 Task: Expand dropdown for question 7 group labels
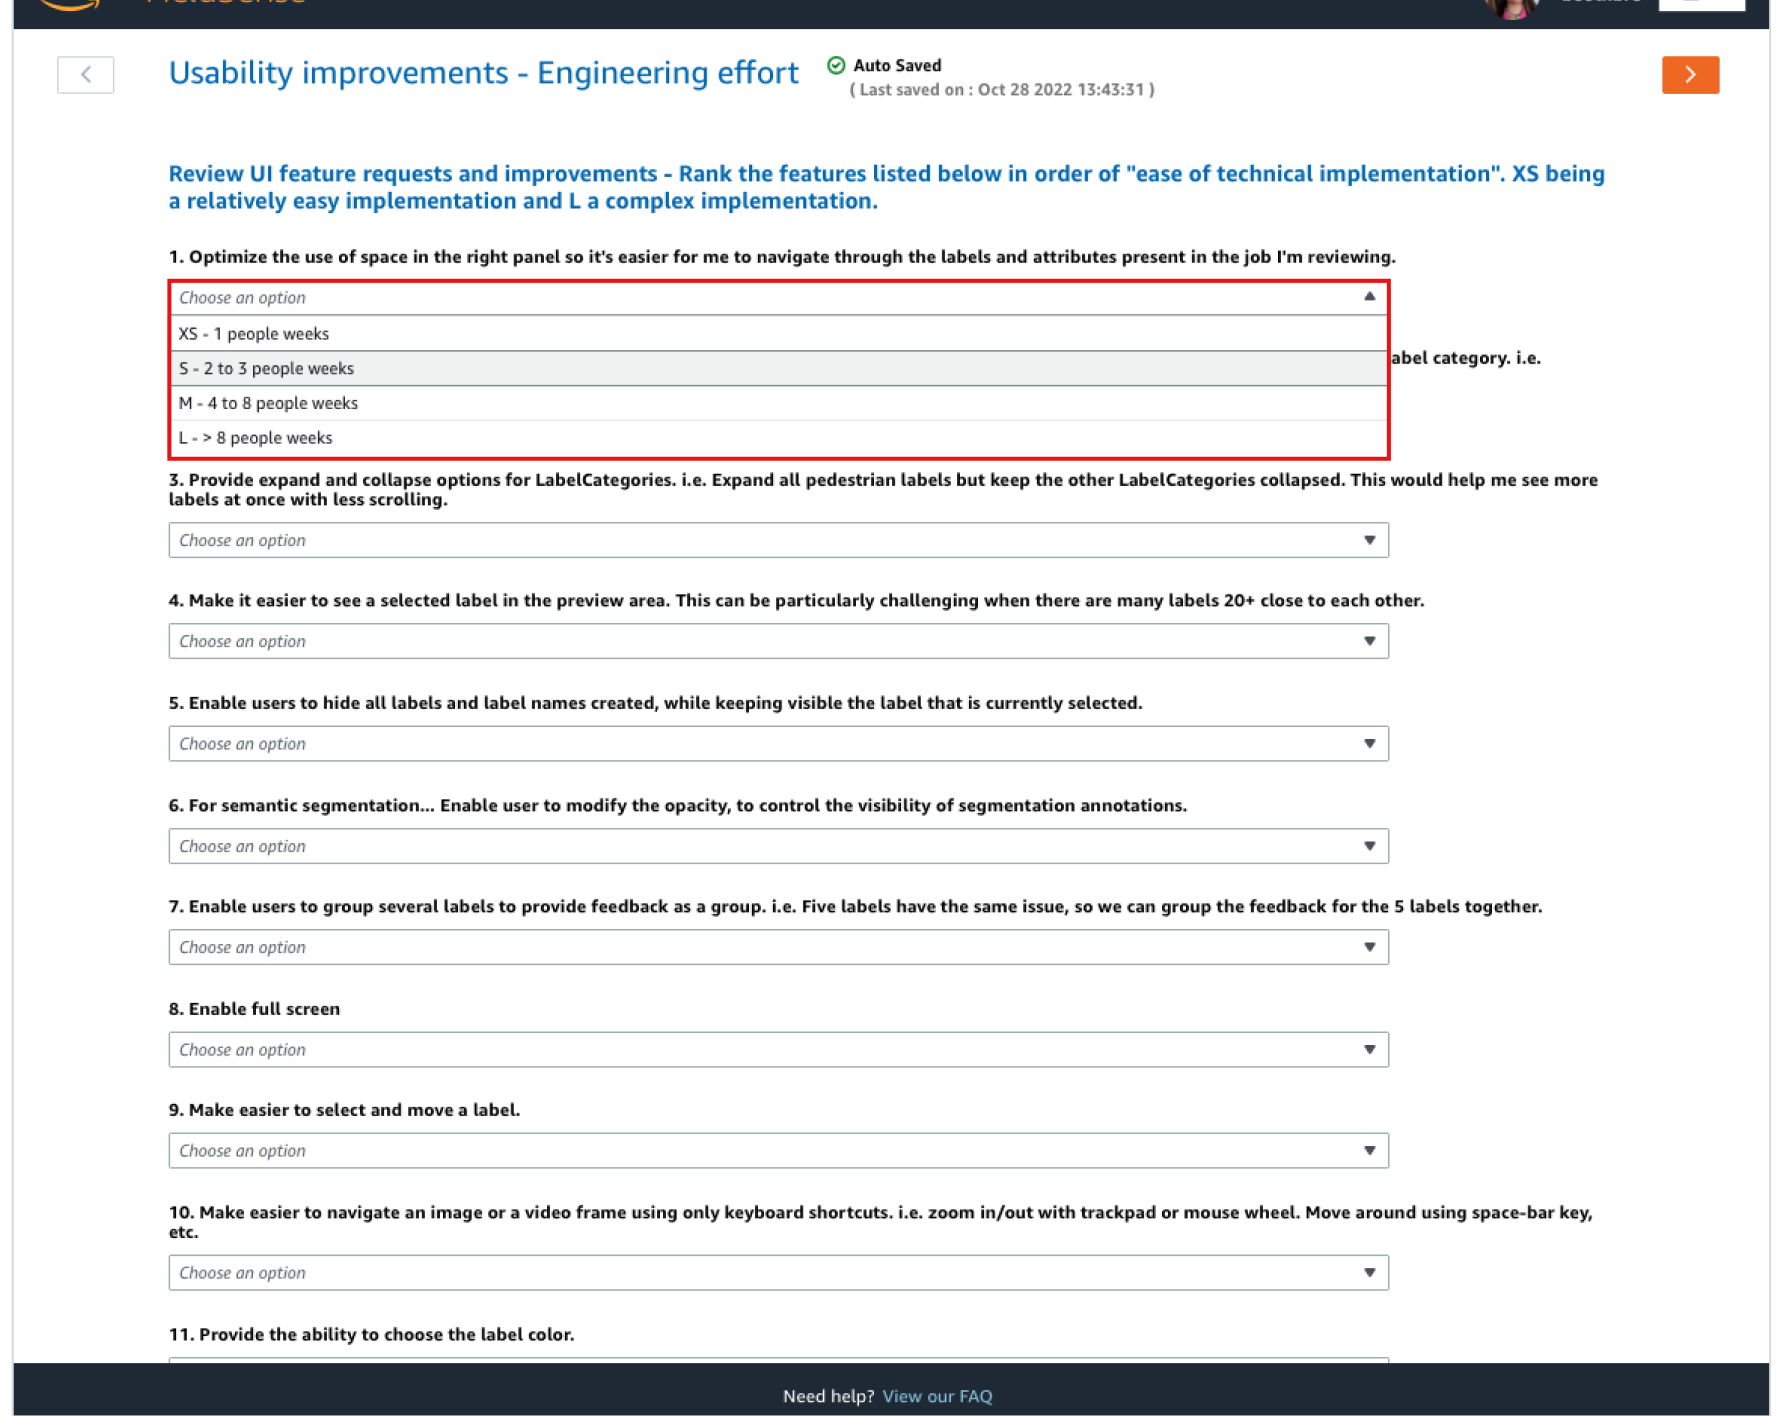pyautogui.click(x=778, y=947)
